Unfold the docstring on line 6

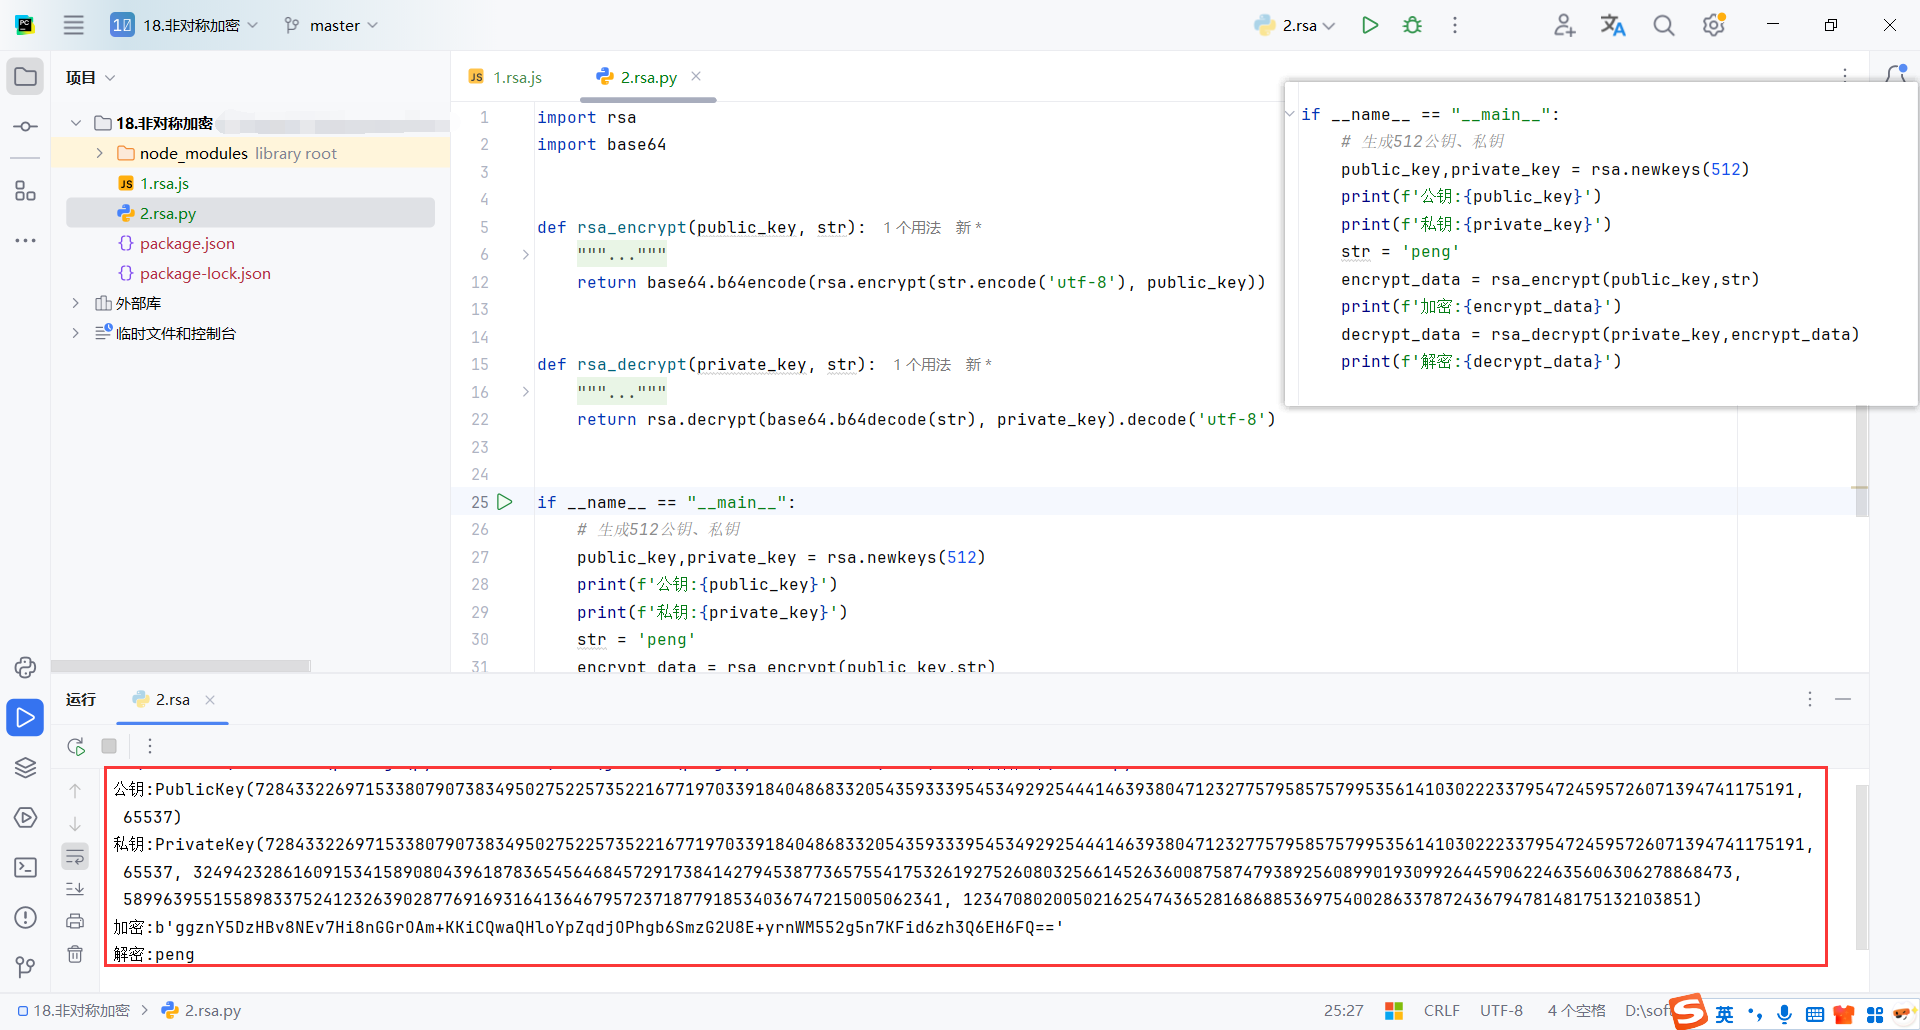coord(526,255)
